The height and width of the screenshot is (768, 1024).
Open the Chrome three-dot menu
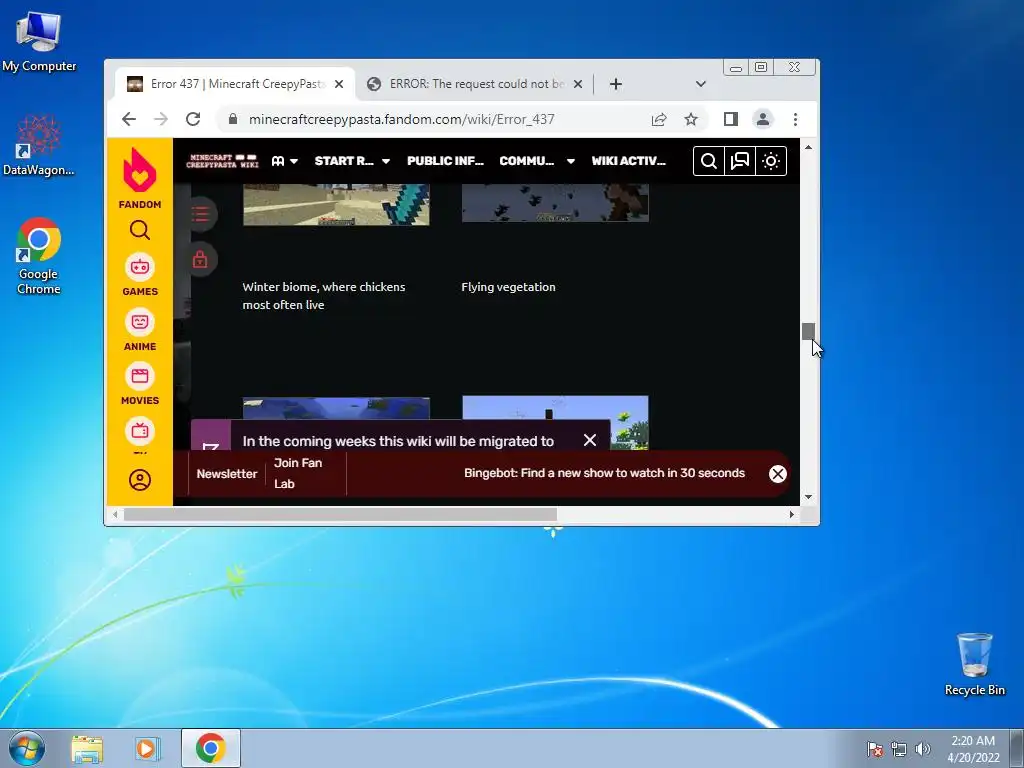point(795,119)
